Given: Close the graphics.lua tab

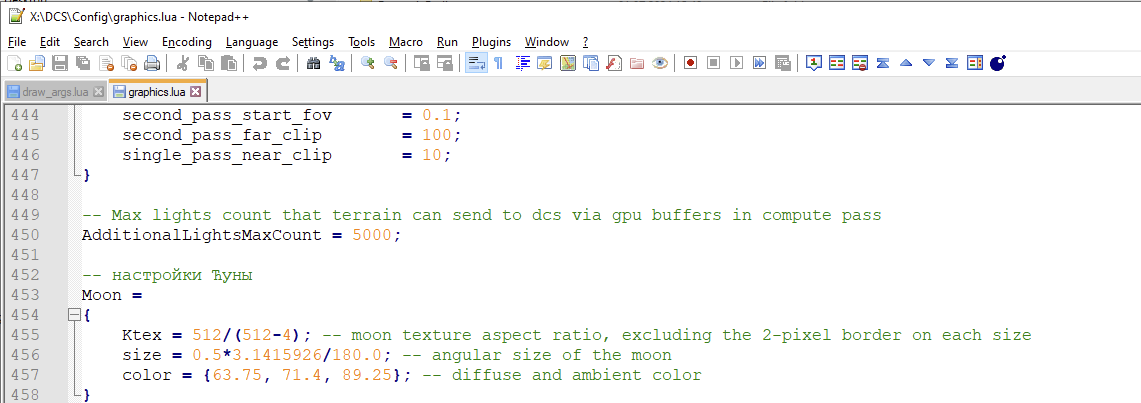Looking at the screenshot, I should click(x=195, y=92).
